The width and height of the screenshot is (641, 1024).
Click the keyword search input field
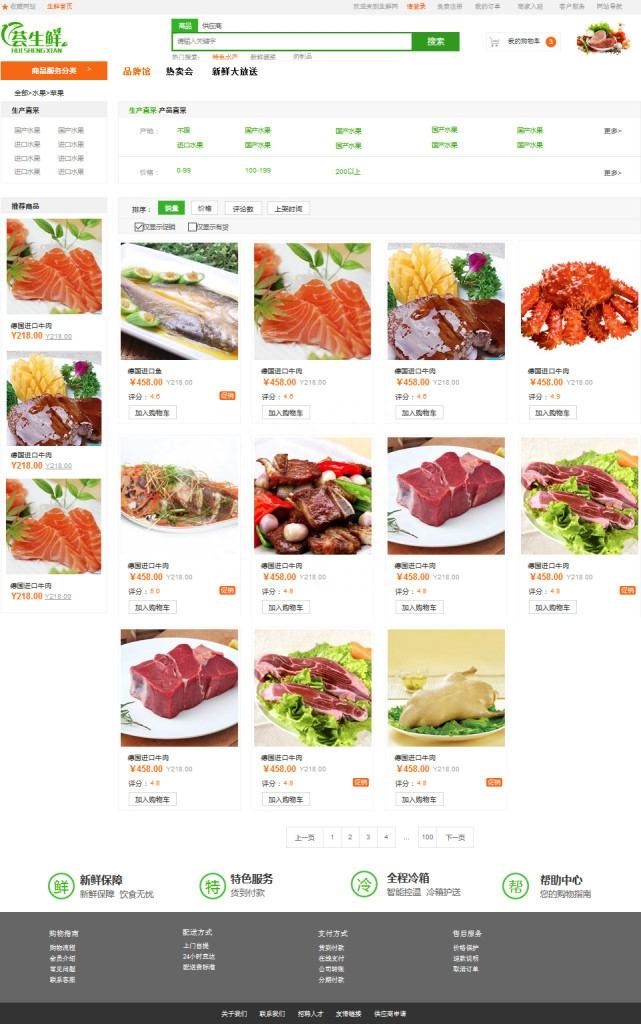pos(292,41)
